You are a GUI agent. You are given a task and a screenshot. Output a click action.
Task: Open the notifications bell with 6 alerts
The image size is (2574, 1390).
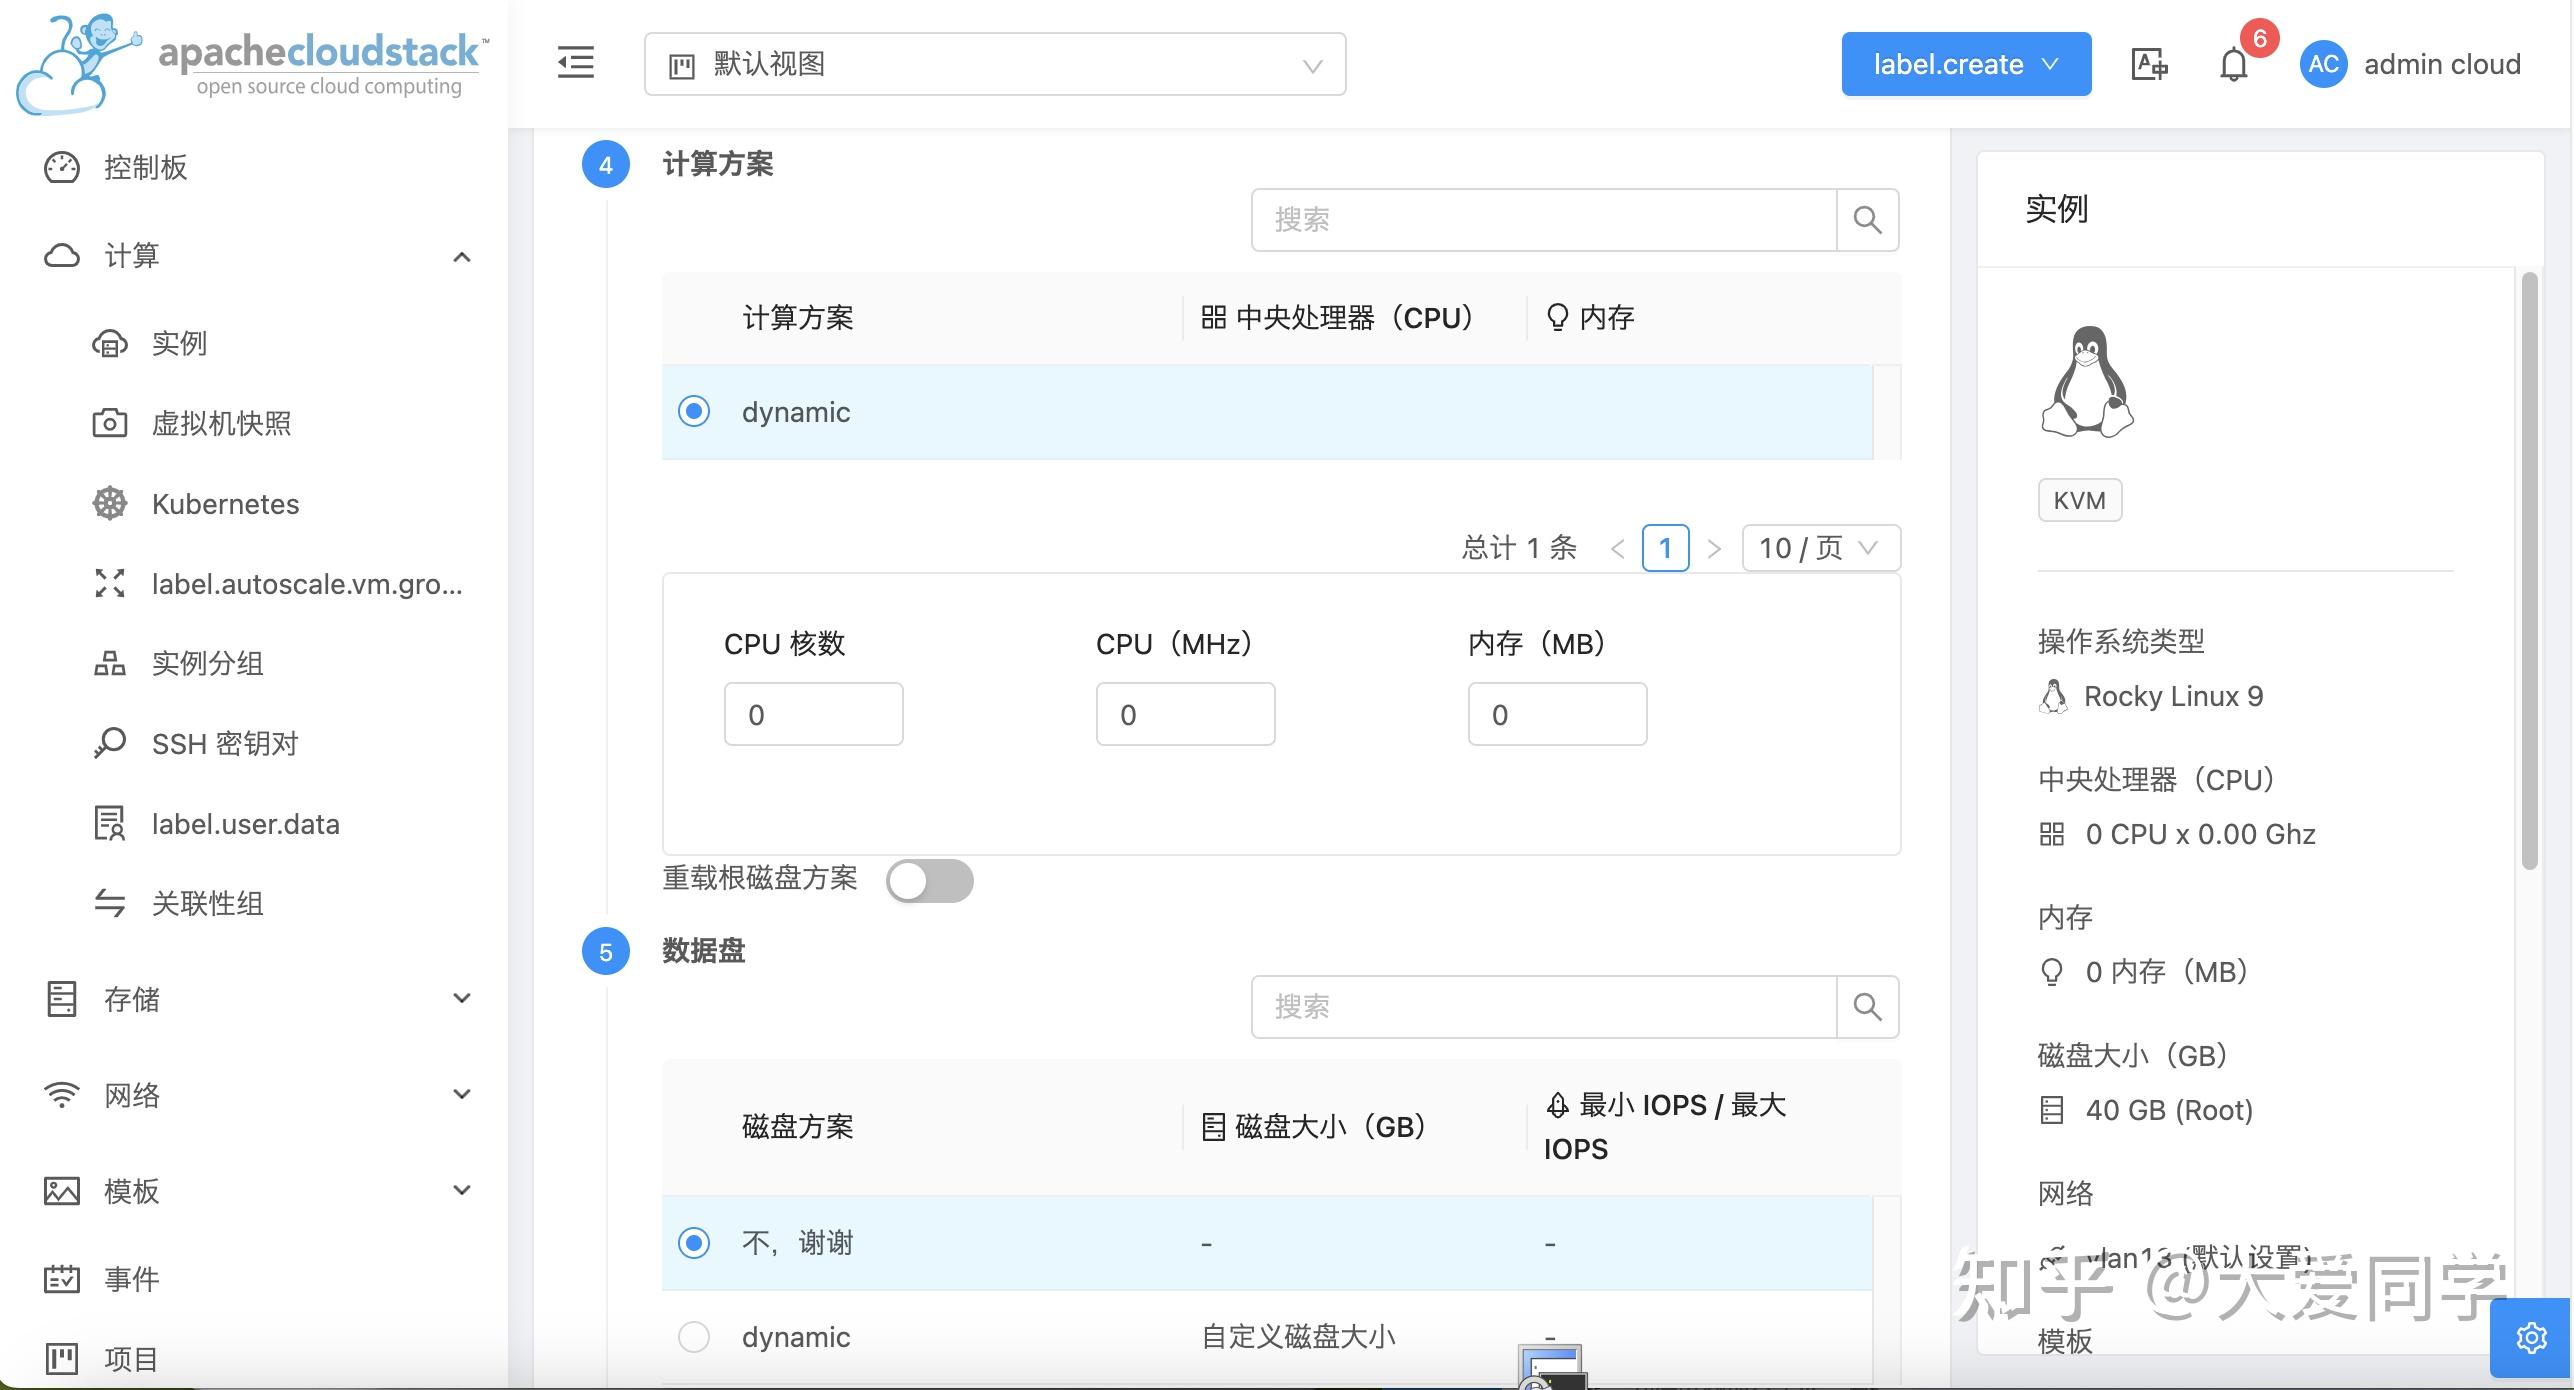(x=2233, y=63)
